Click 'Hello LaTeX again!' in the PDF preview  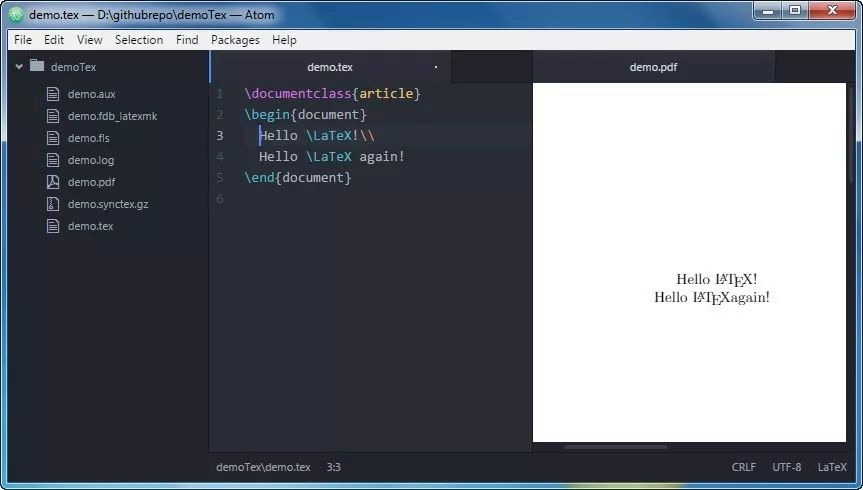pos(712,297)
